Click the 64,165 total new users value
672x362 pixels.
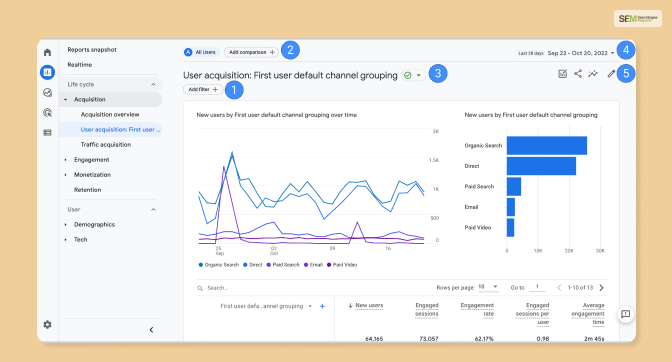tap(374, 338)
